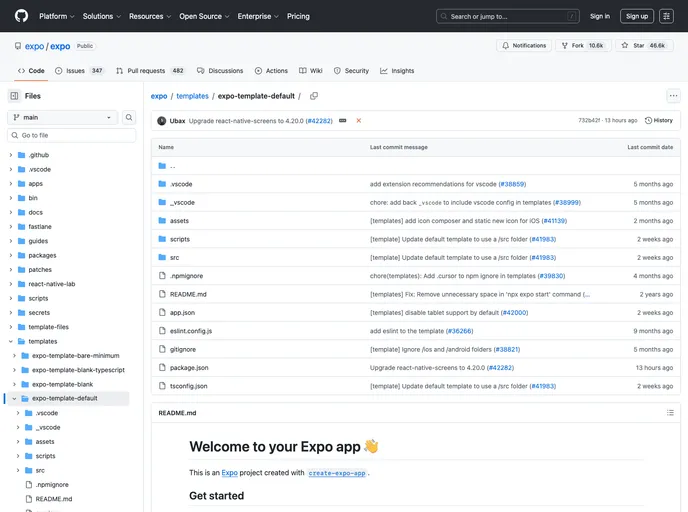The image size is (688, 512).
Task: Collapse the Files side panel icon
Action: tap(14, 96)
